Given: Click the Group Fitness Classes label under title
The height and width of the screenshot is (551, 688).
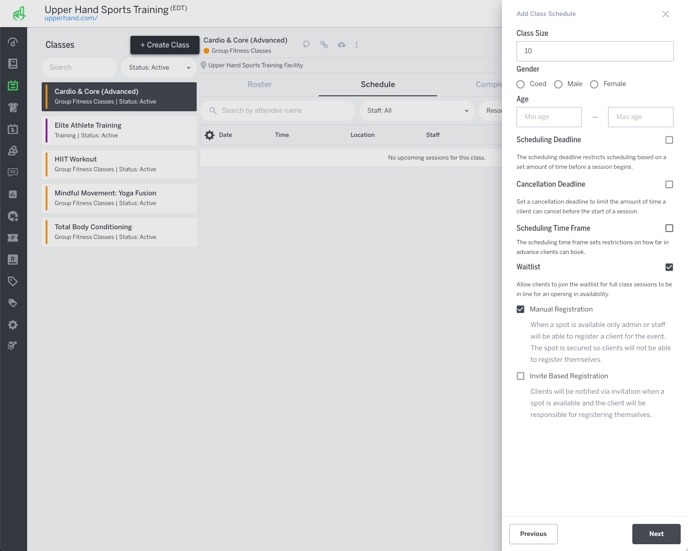Looking at the screenshot, I should pyautogui.click(x=241, y=51).
